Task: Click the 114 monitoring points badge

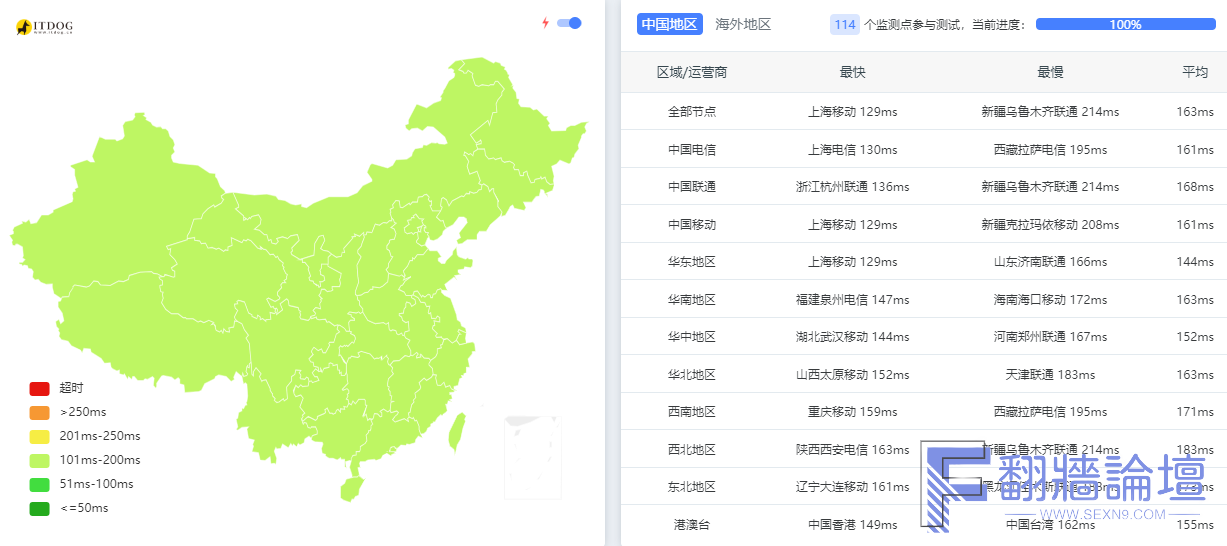Action: pyautogui.click(x=845, y=24)
